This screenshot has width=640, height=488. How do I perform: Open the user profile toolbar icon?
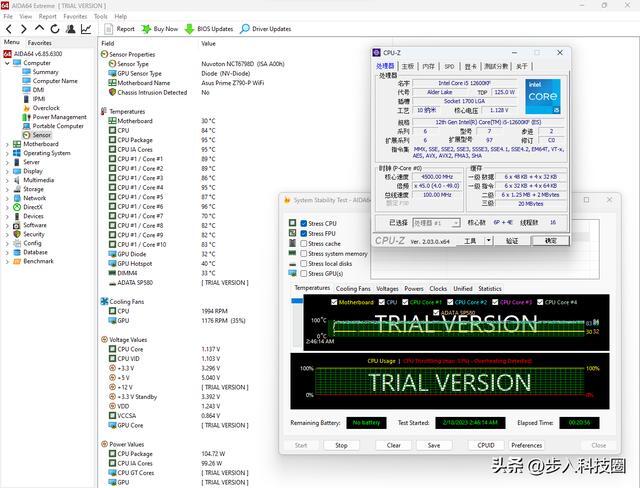(x=70, y=29)
